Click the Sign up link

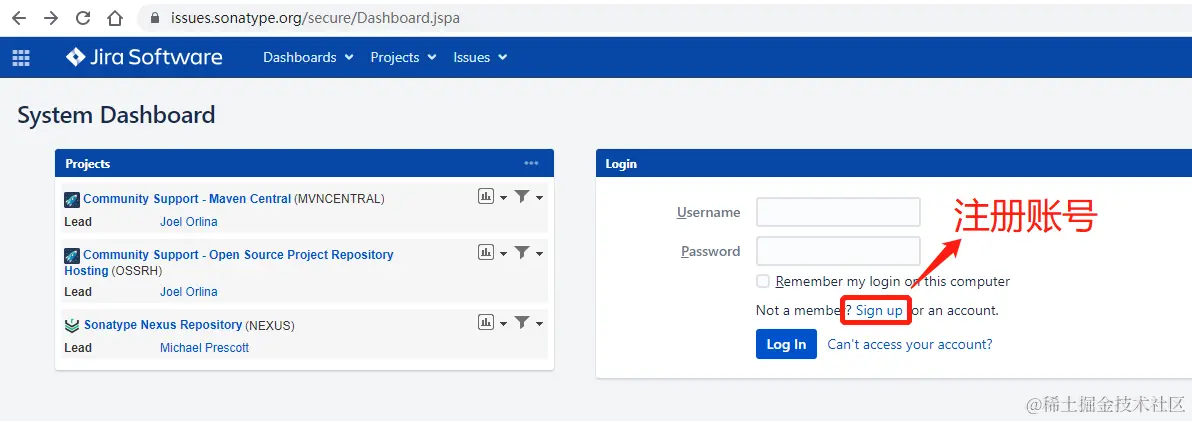click(879, 310)
